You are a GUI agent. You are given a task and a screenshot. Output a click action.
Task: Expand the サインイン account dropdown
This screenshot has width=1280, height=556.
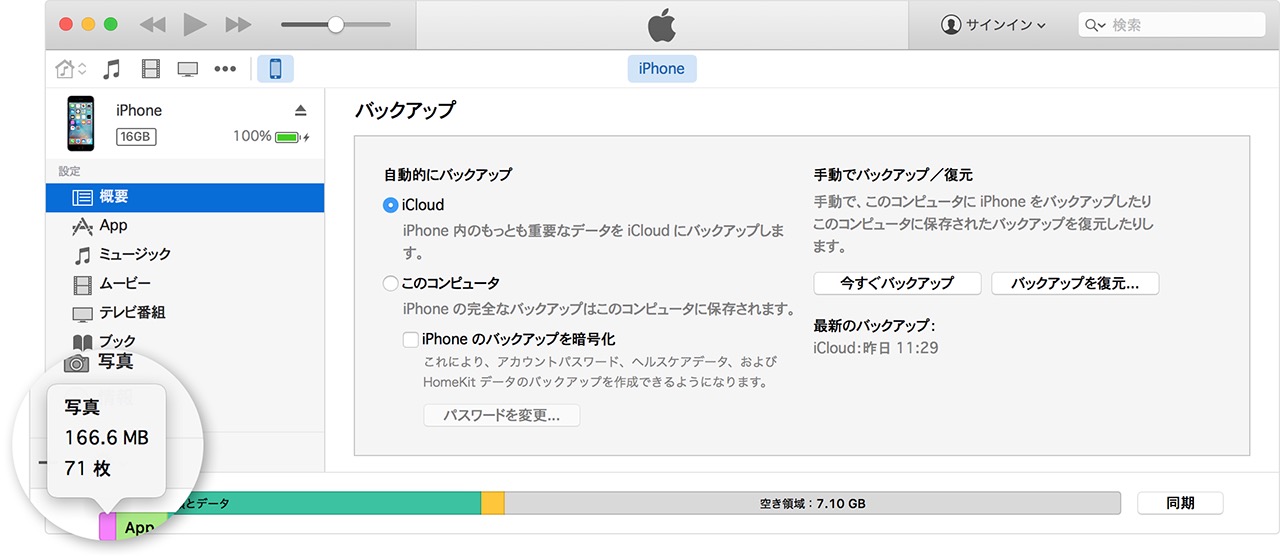click(994, 25)
